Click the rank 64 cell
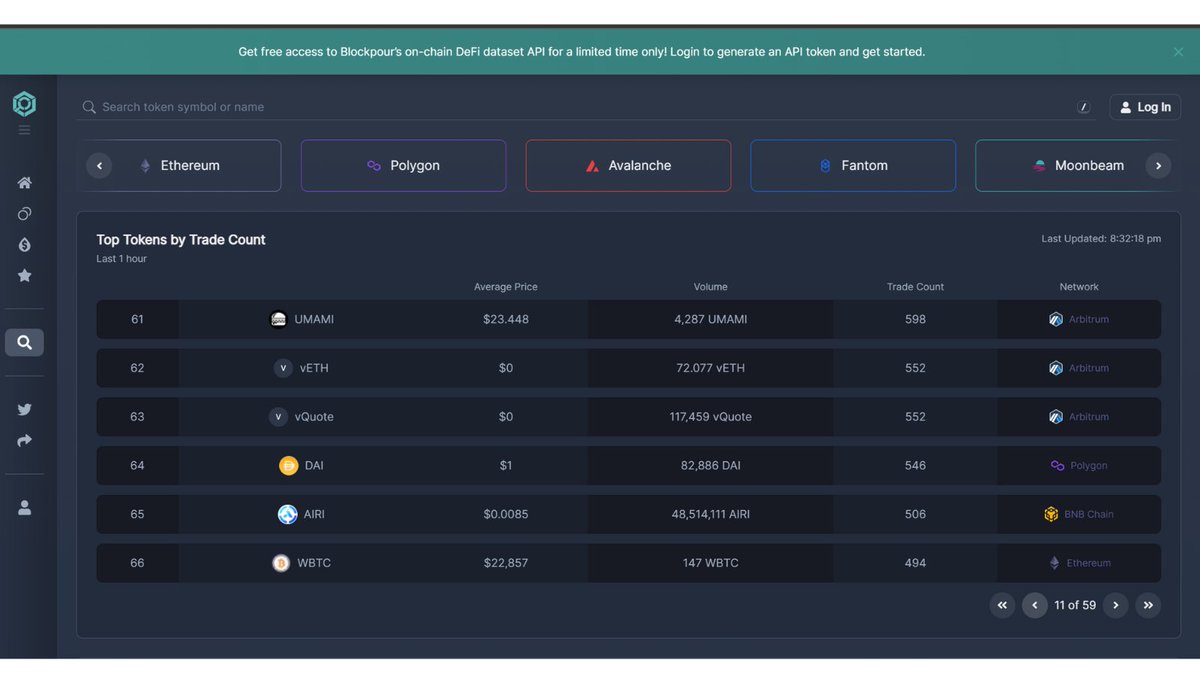 pos(137,466)
